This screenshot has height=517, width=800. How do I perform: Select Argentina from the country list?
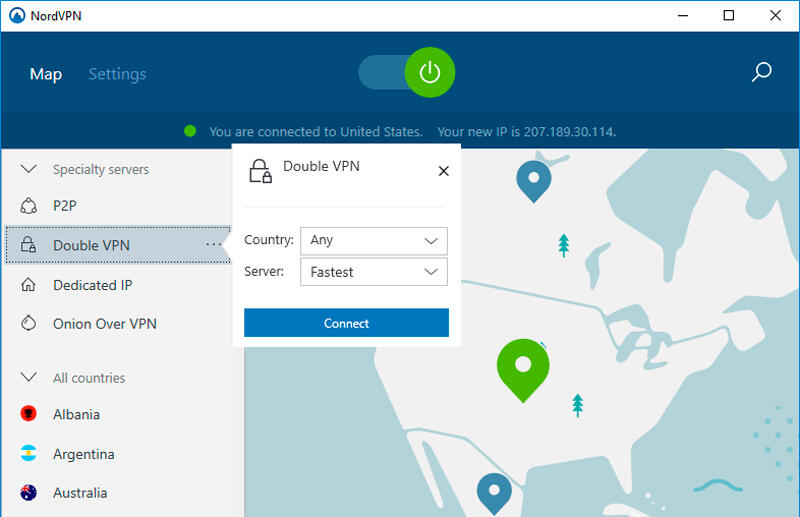pos(84,454)
